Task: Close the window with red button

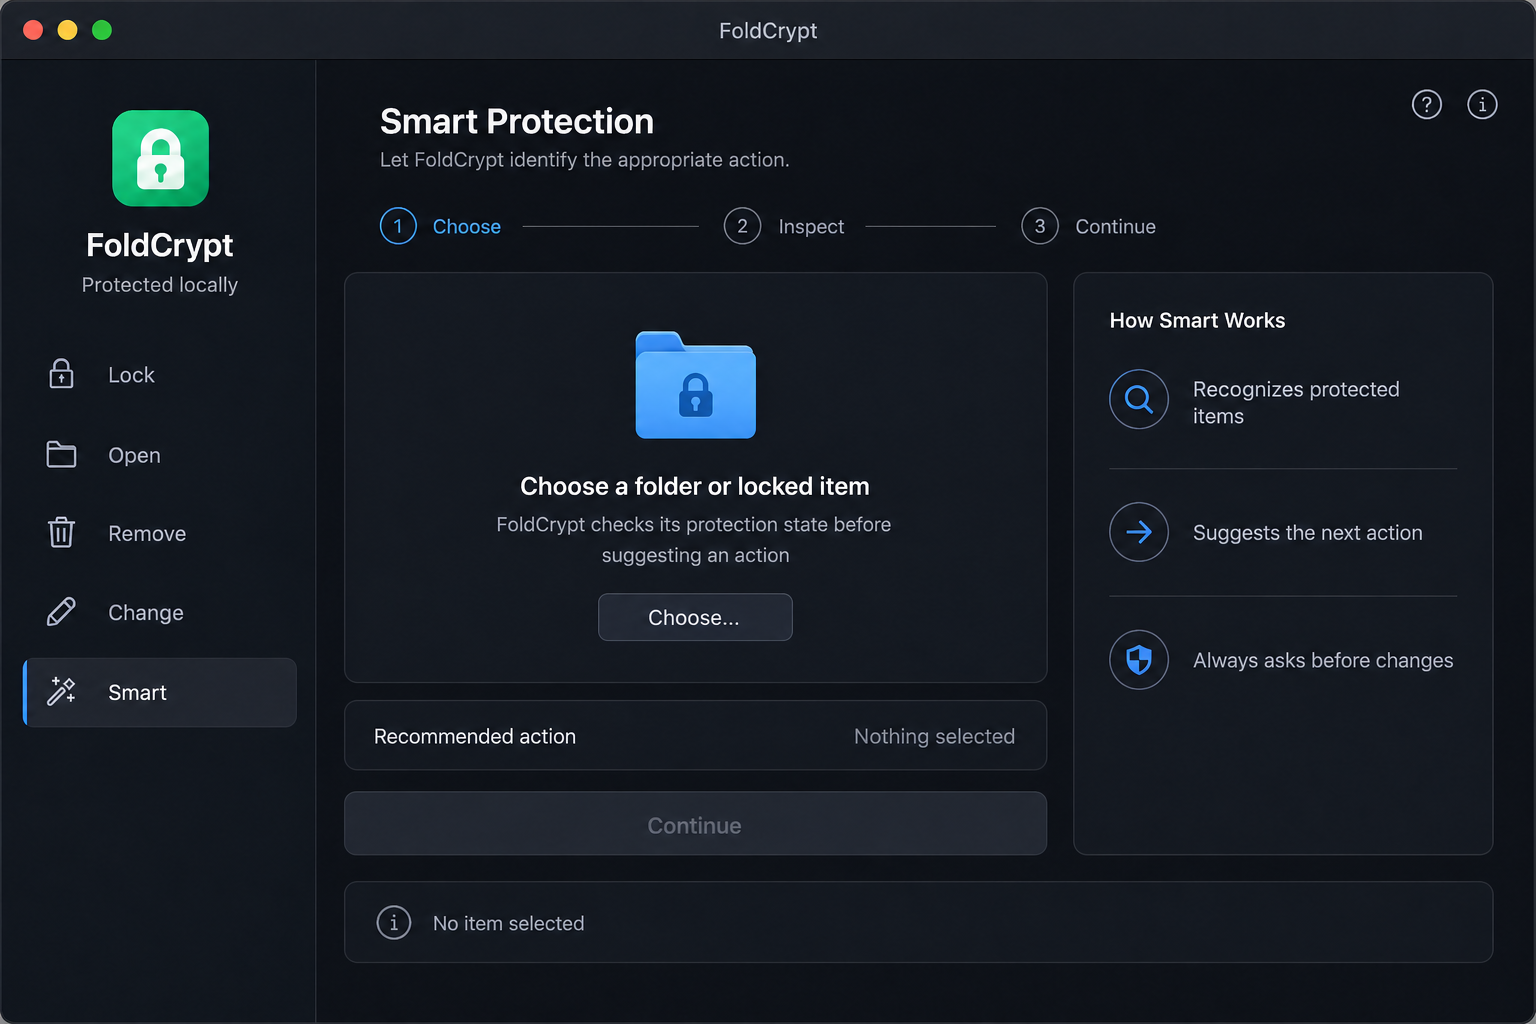Action: coord(33,30)
